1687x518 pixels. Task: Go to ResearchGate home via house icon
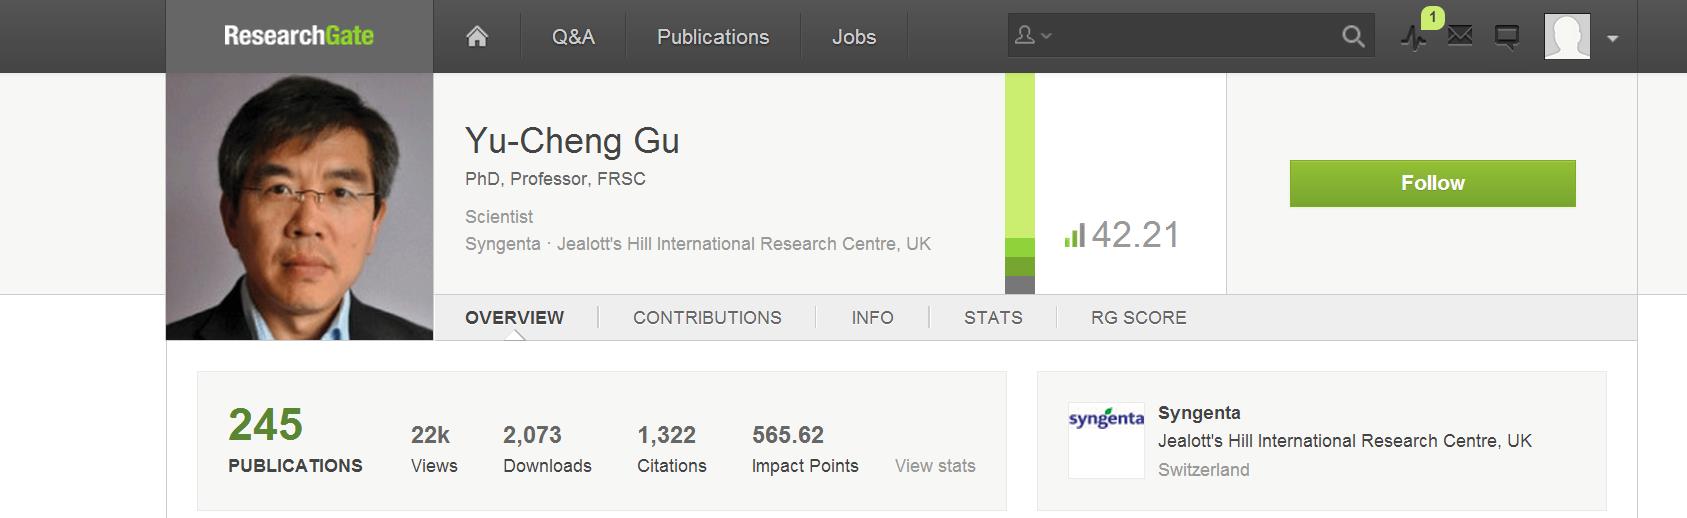tap(477, 37)
